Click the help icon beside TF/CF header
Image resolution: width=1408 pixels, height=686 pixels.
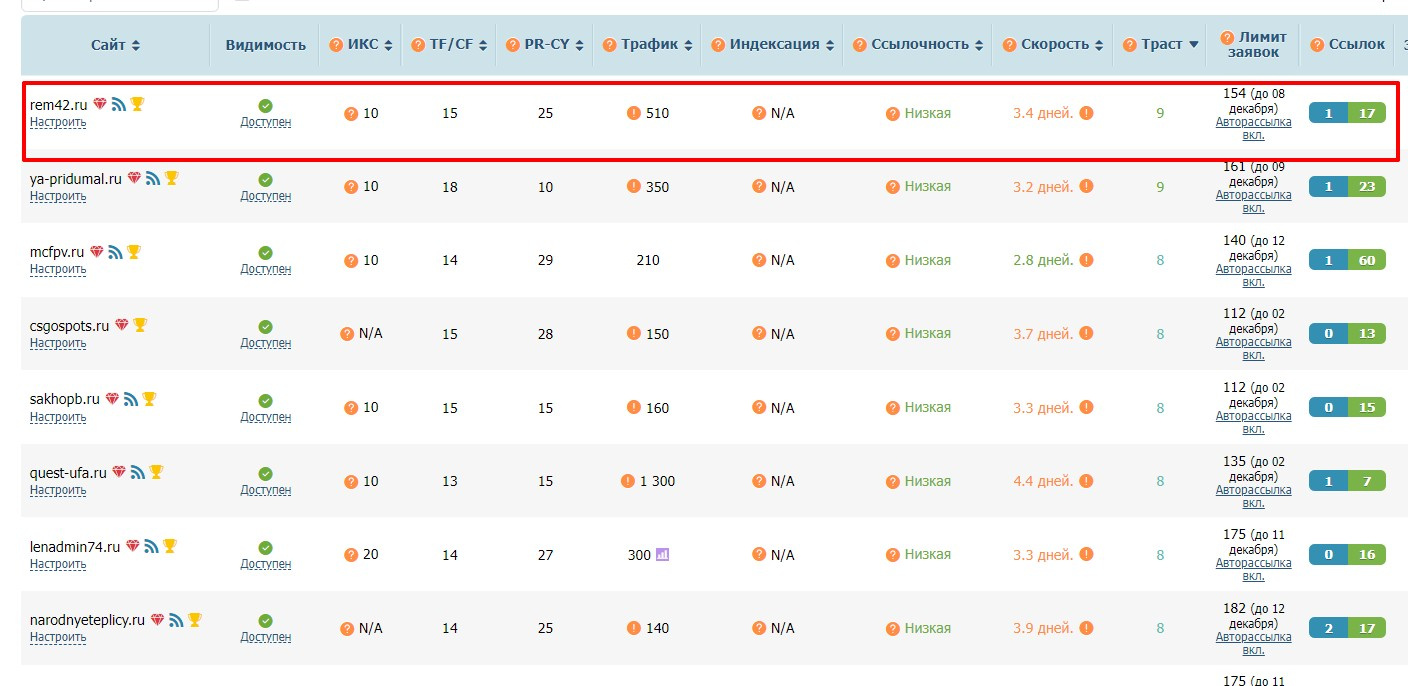419,45
